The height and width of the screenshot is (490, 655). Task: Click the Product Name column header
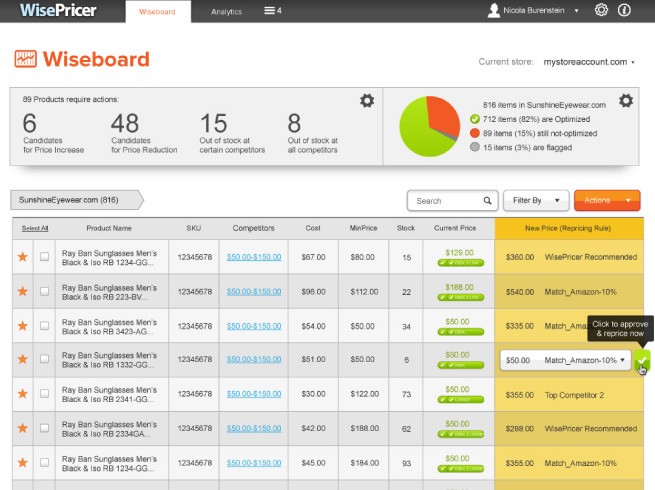(109, 228)
